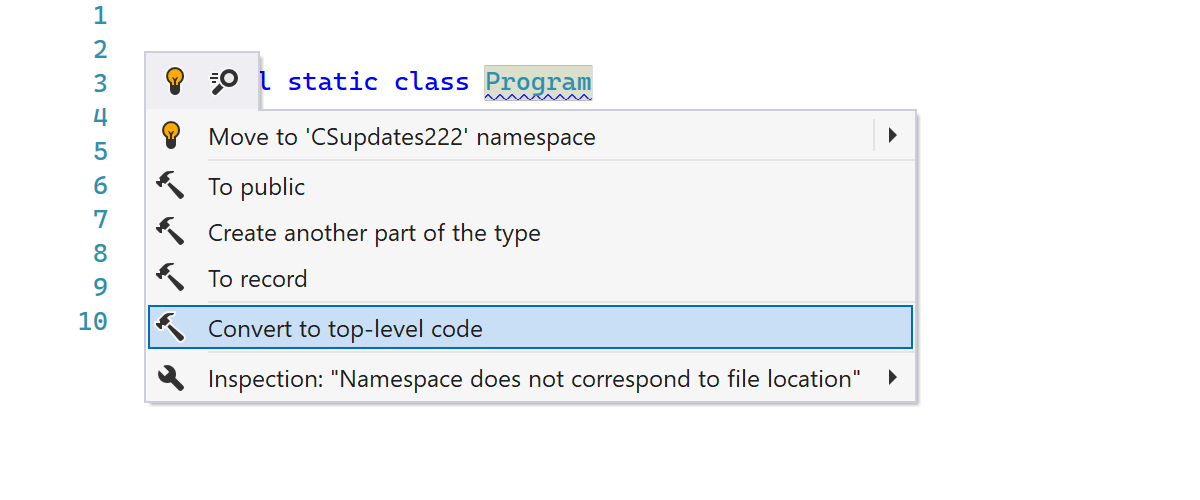Click hammer icon beside 'Create another part'
Viewport: 1200px width, 500px height.
(x=171, y=232)
